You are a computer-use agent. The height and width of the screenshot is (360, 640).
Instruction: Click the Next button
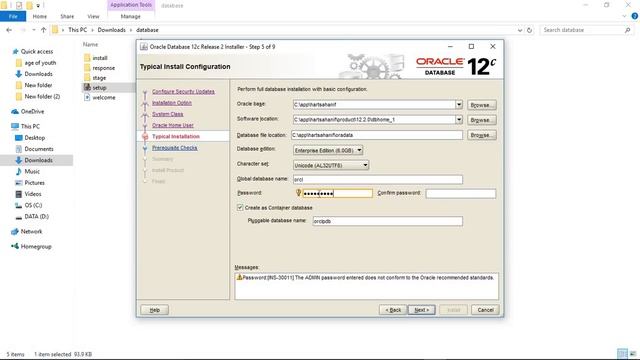click(421, 310)
